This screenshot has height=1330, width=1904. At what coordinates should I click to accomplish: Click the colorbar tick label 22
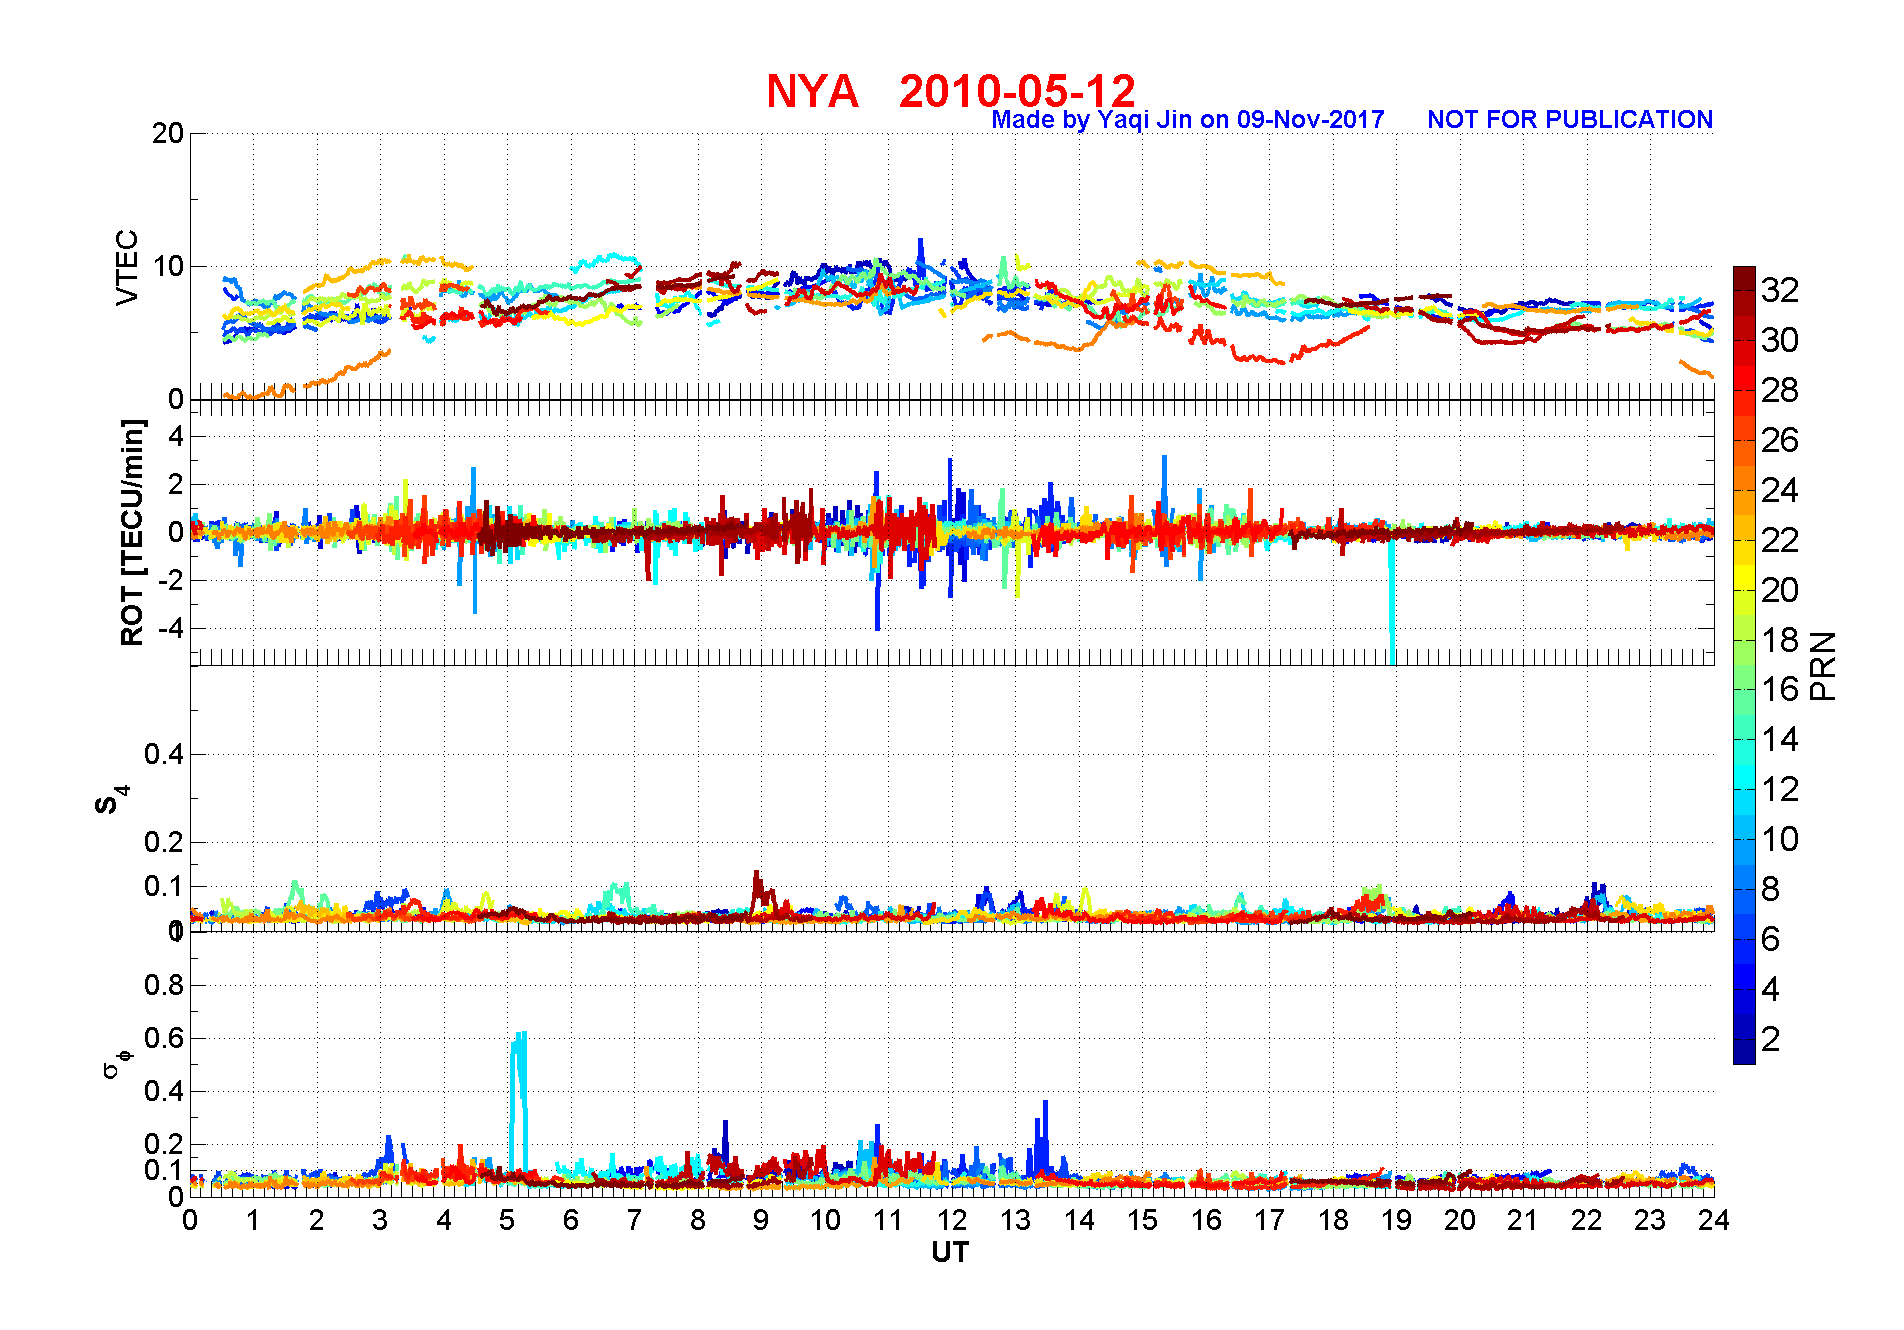1780,540
